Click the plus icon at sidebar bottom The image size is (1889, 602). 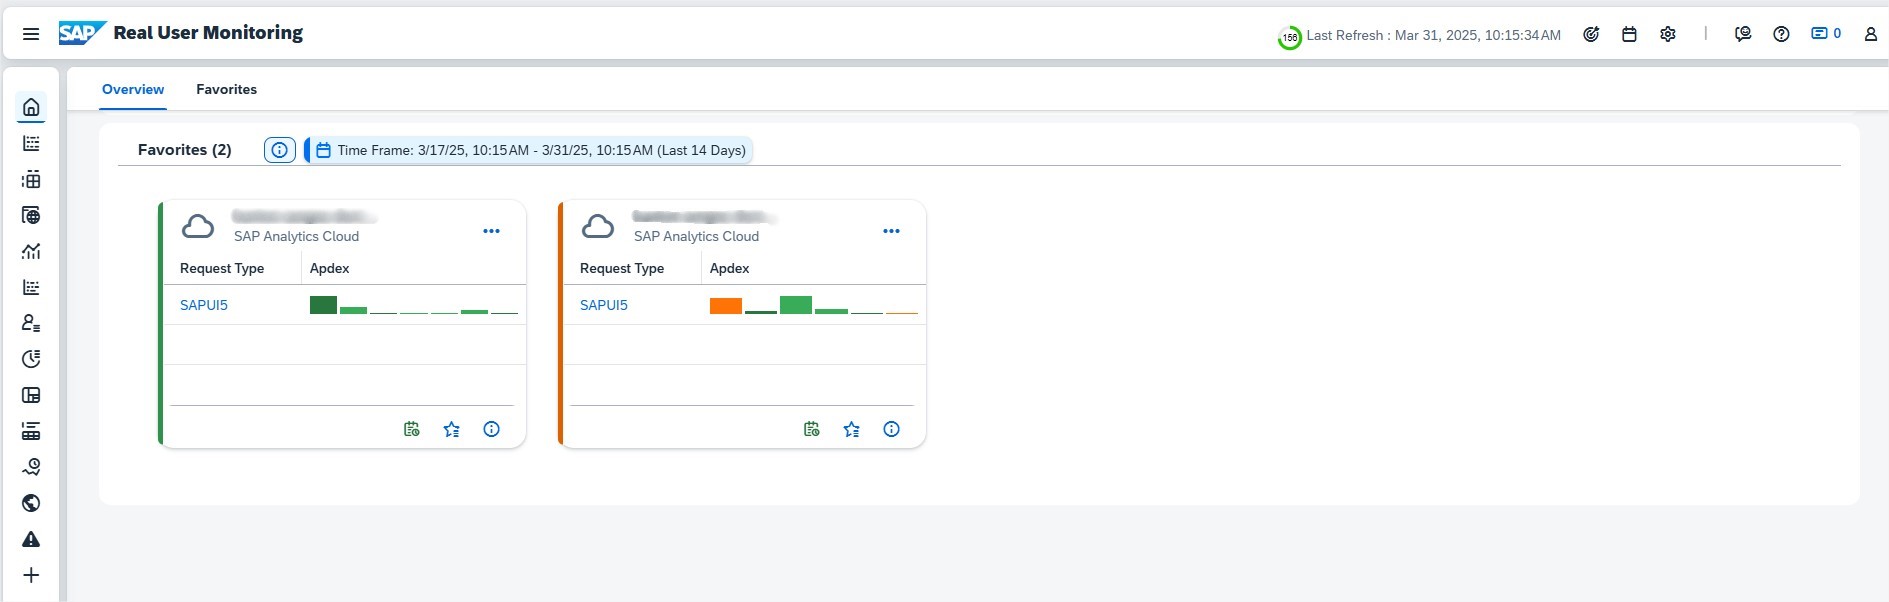pyautogui.click(x=31, y=575)
